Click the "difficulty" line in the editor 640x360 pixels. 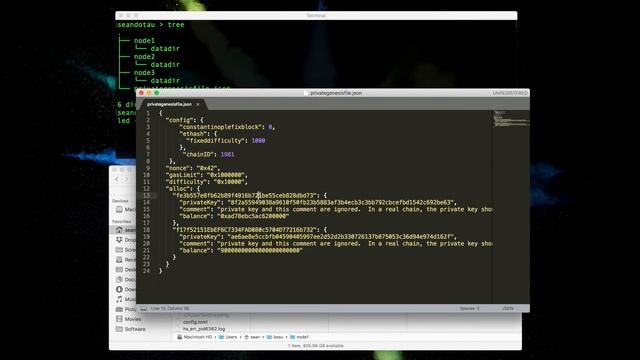click(x=207, y=182)
